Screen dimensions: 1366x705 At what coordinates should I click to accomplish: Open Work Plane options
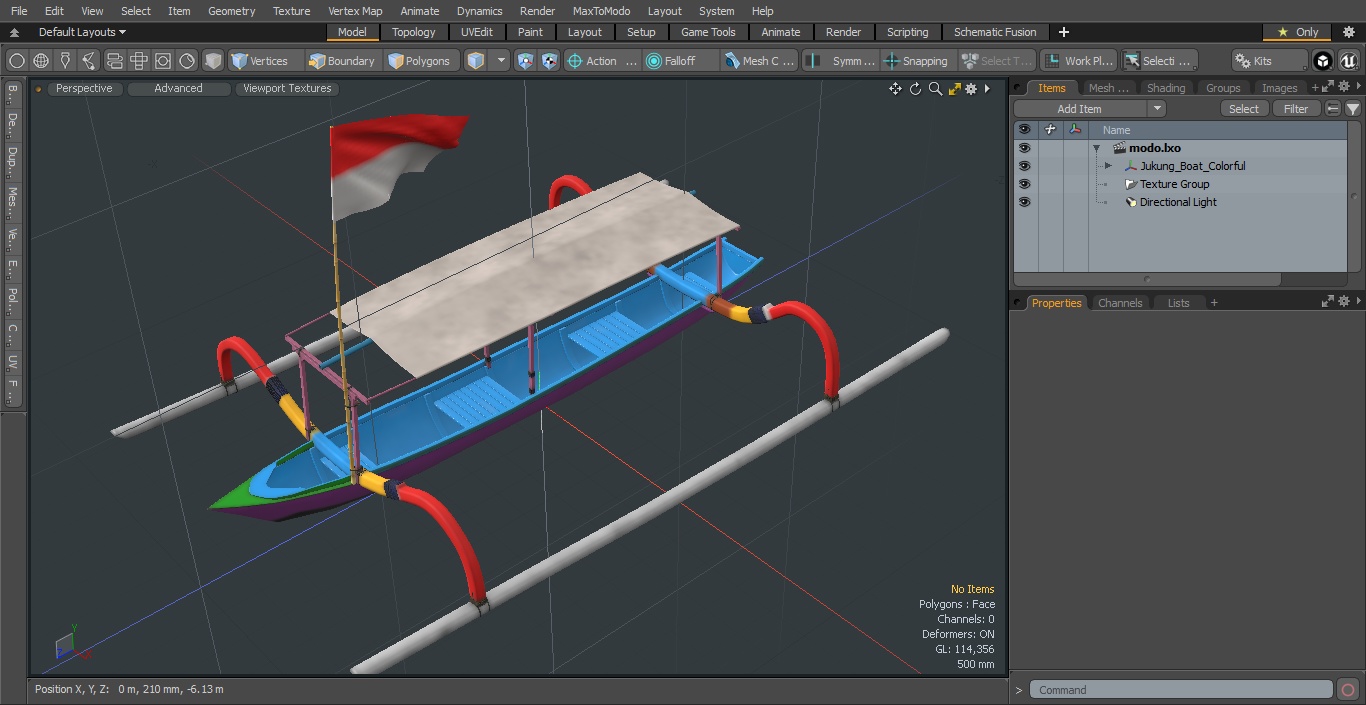1078,61
